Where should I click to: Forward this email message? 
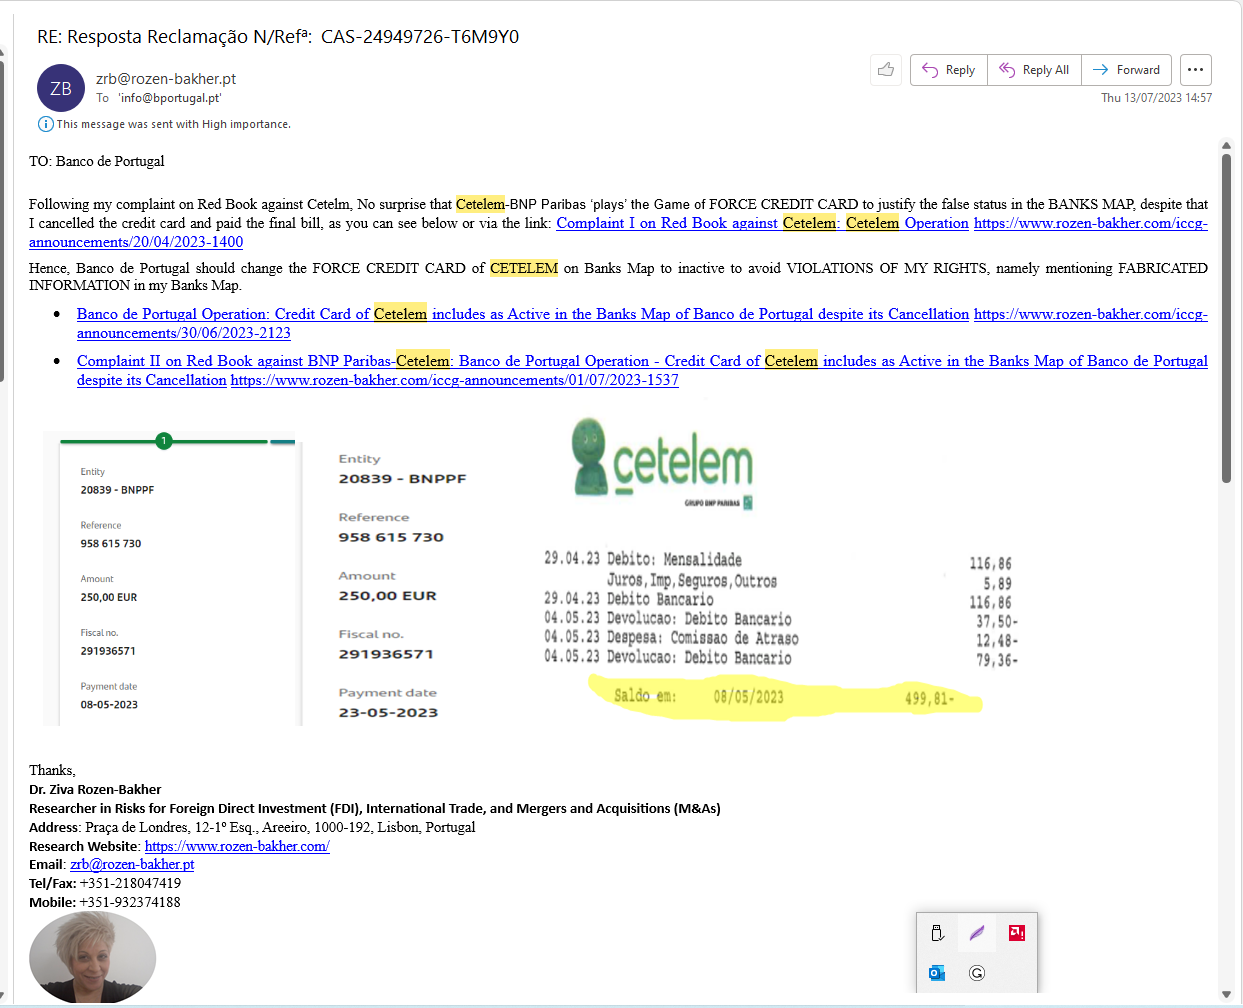point(1126,70)
